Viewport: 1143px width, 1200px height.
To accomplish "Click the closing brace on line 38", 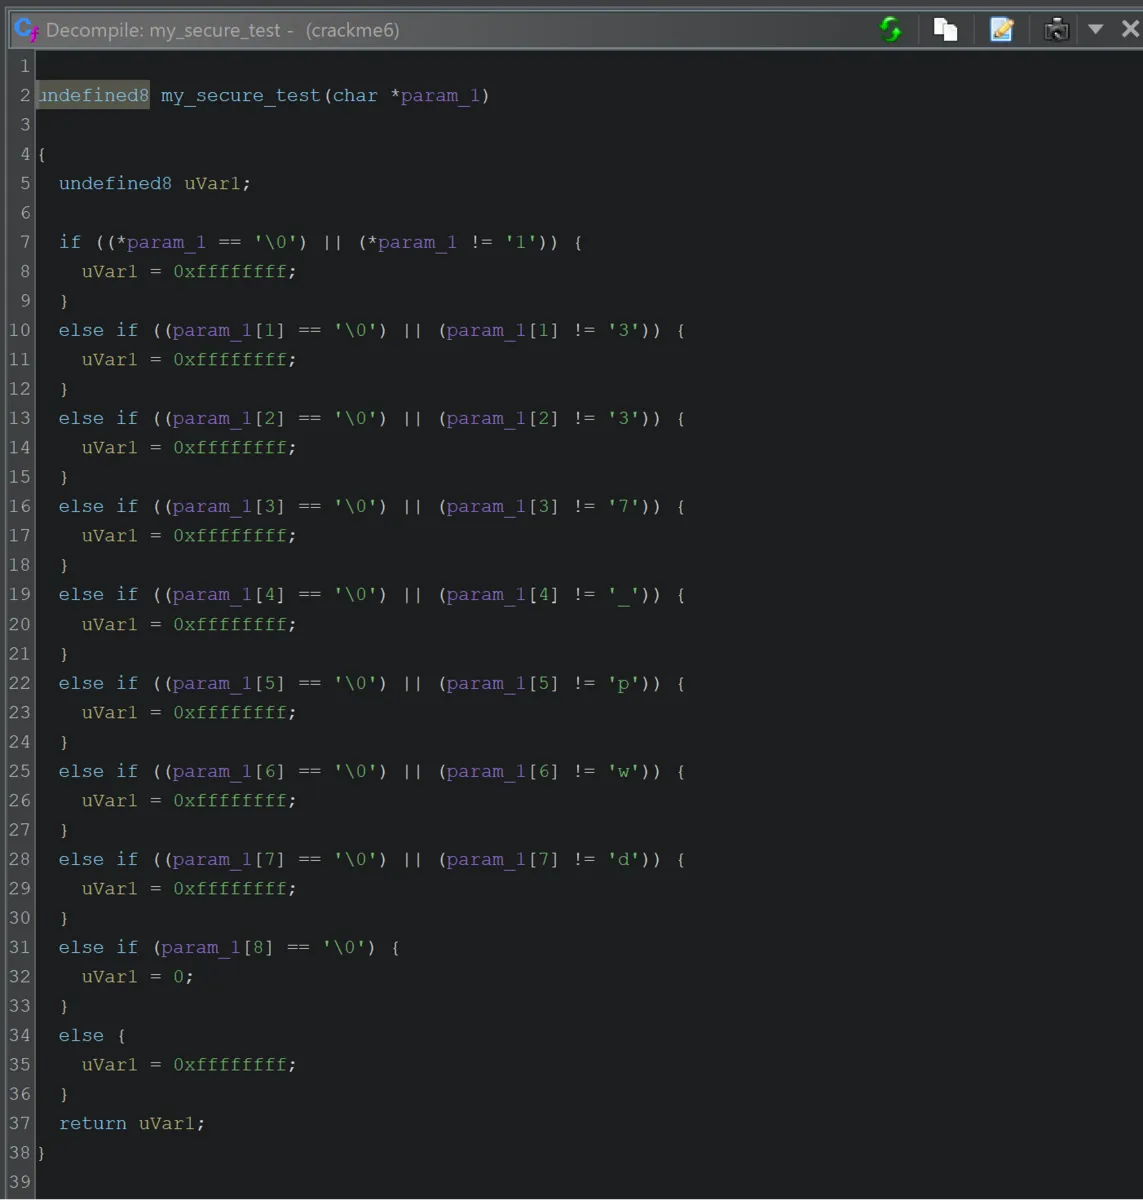I will coord(42,1153).
